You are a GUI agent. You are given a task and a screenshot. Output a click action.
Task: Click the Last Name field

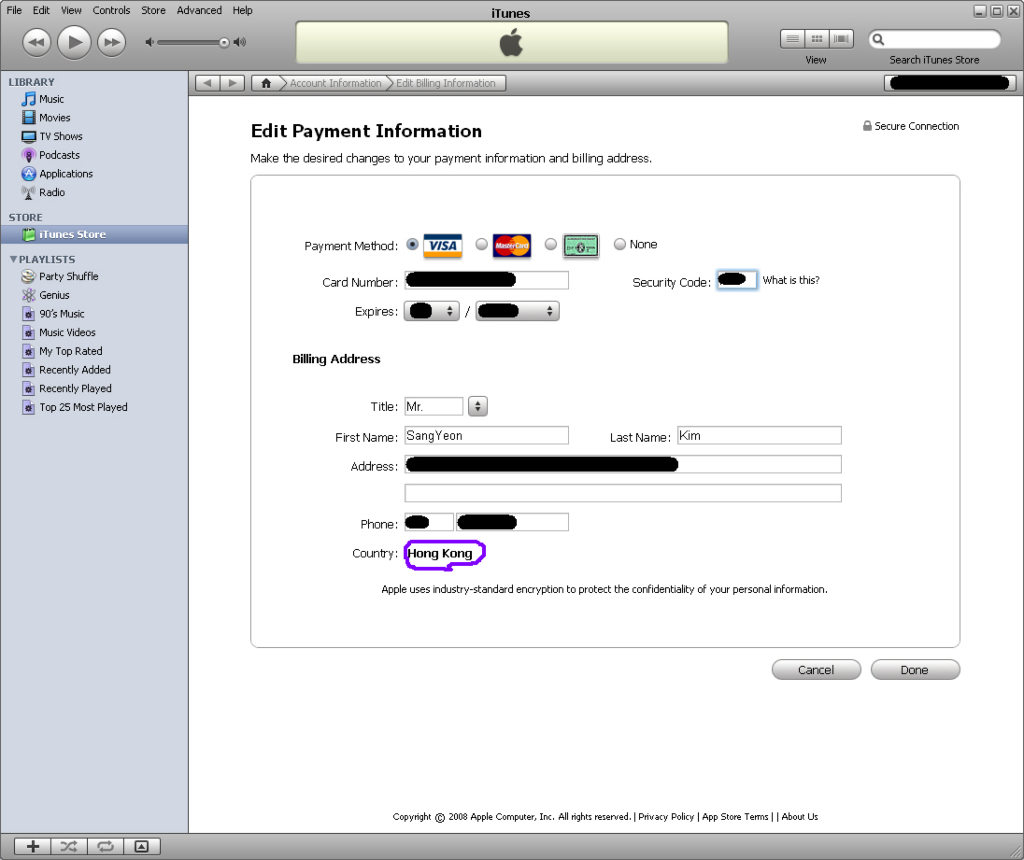[760, 436]
